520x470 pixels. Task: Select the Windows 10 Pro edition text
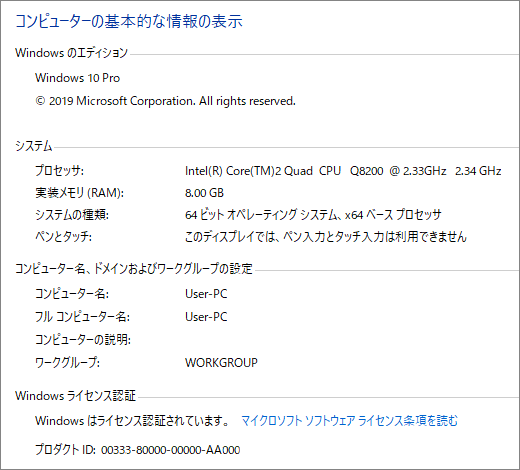coord(77,78)
